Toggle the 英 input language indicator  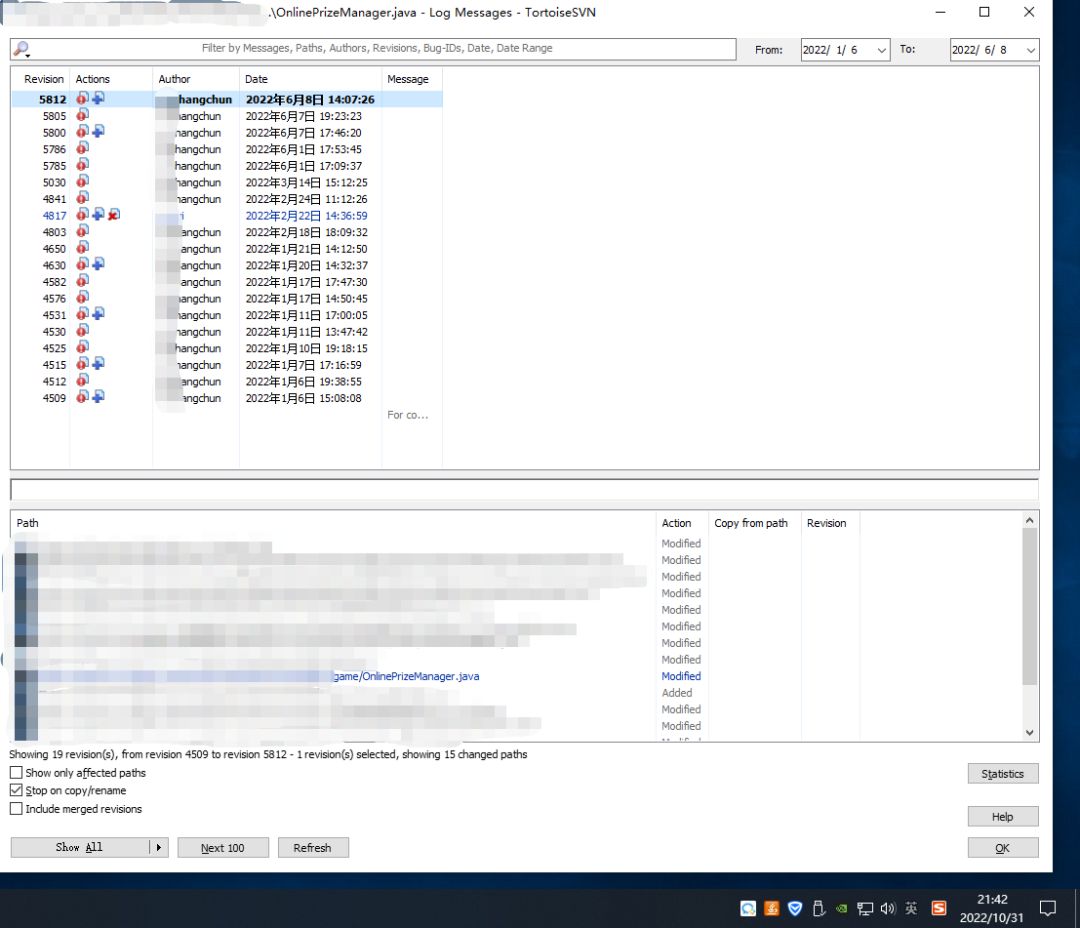pos(911,909)
